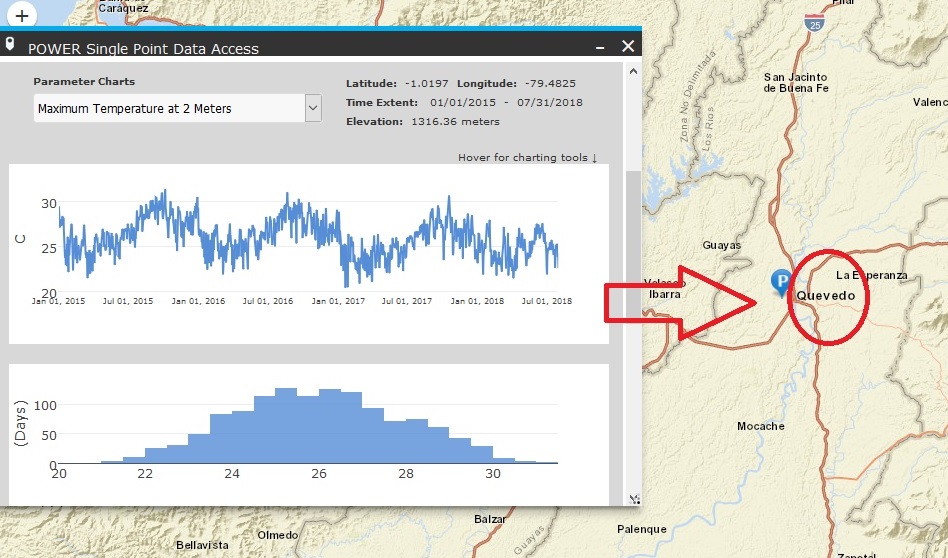Click the map zoom in plus button
This screenshot has width=948, height=558.
click(x=21, y=15)
